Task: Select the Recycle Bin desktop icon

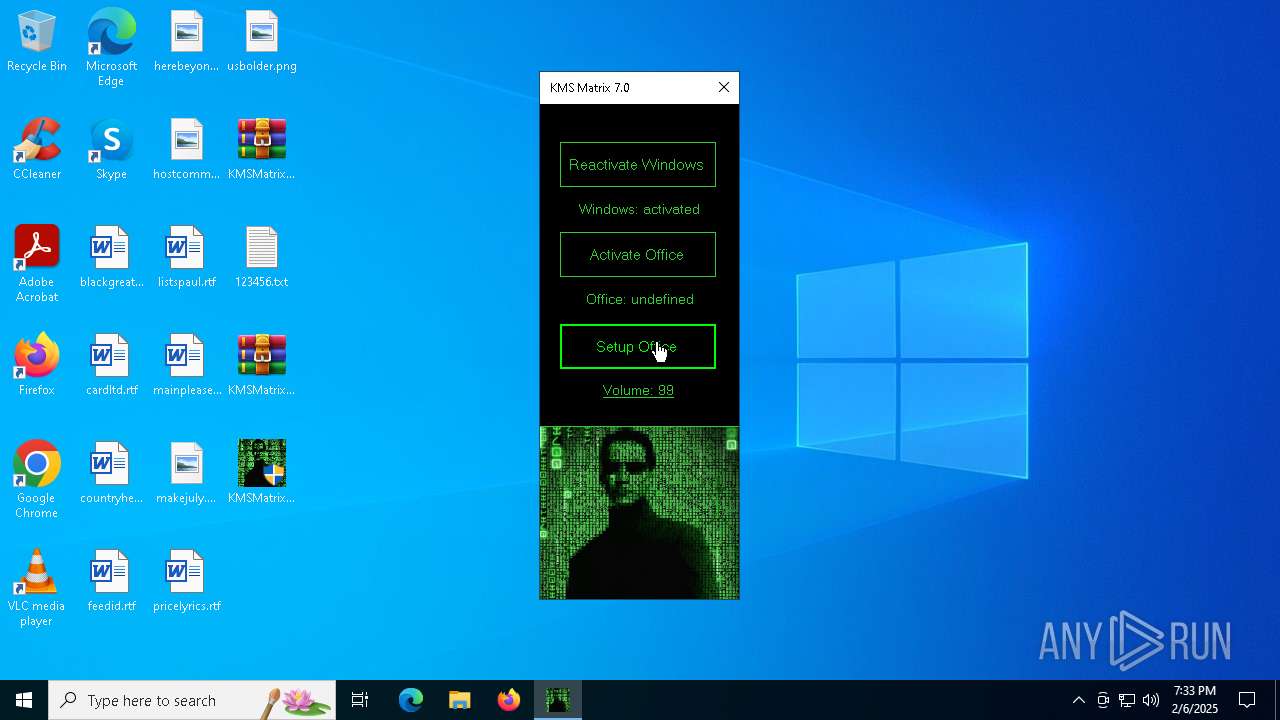Action: [37, 43]
